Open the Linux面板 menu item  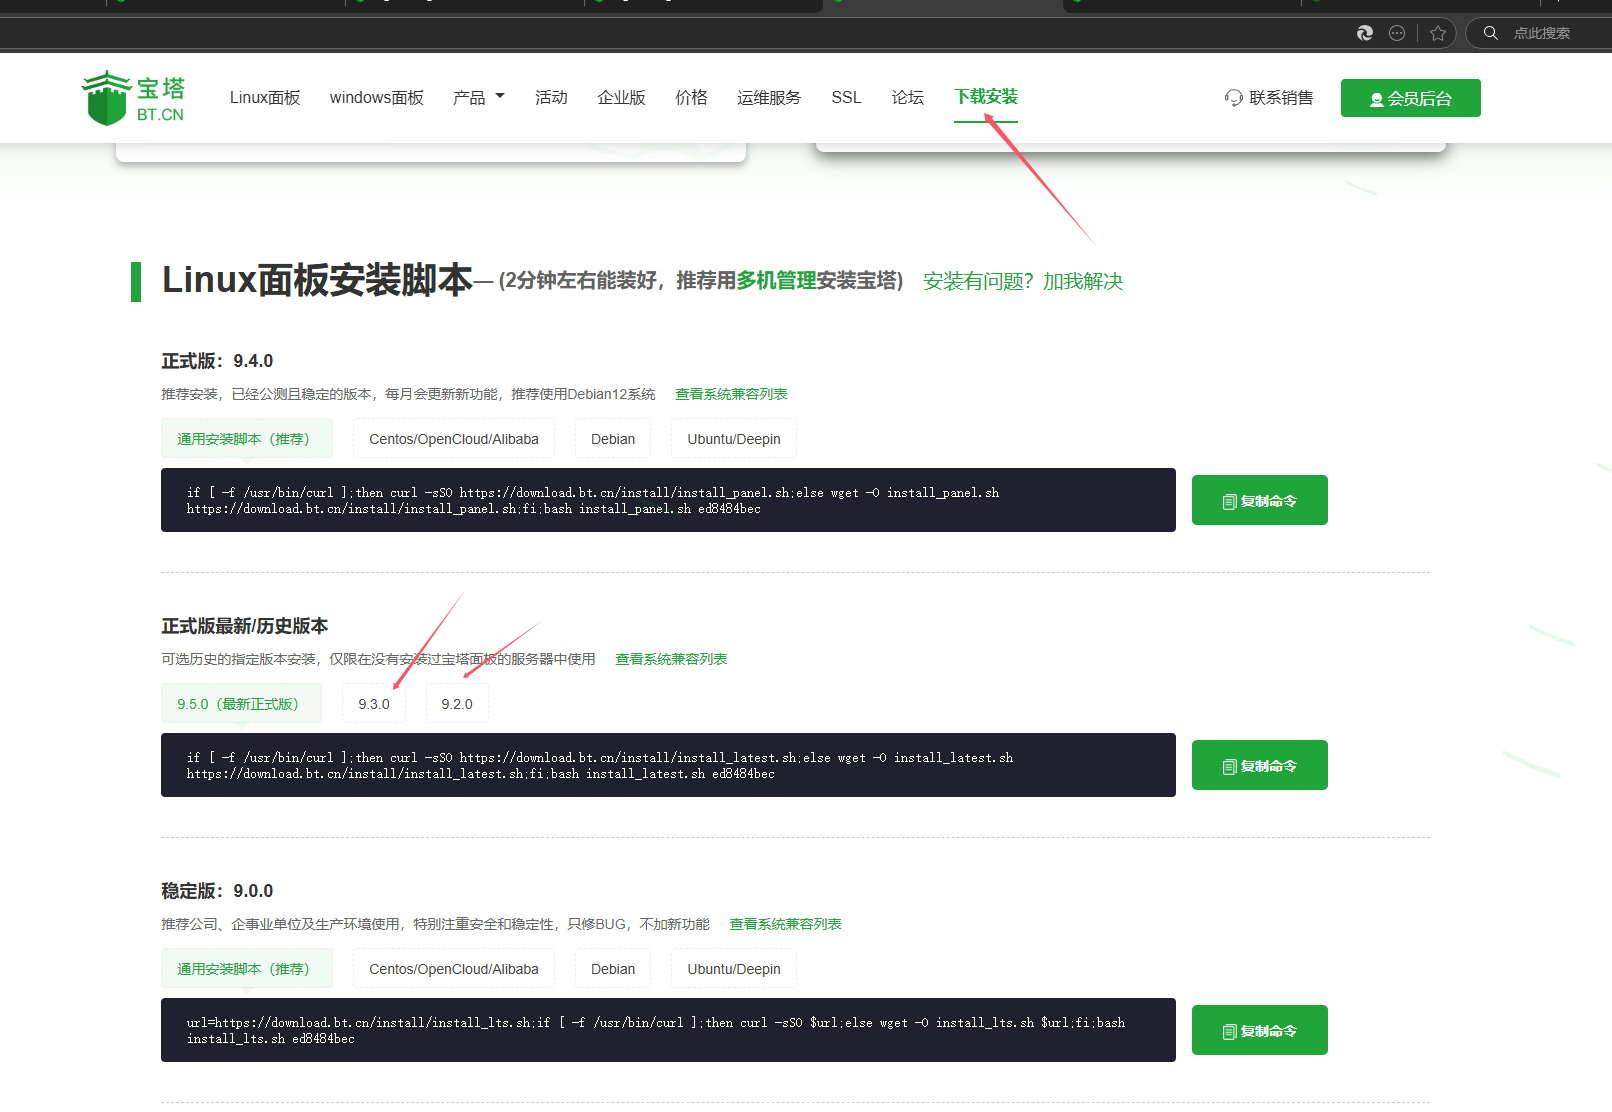pyautogui.click(x=265, y=97)
